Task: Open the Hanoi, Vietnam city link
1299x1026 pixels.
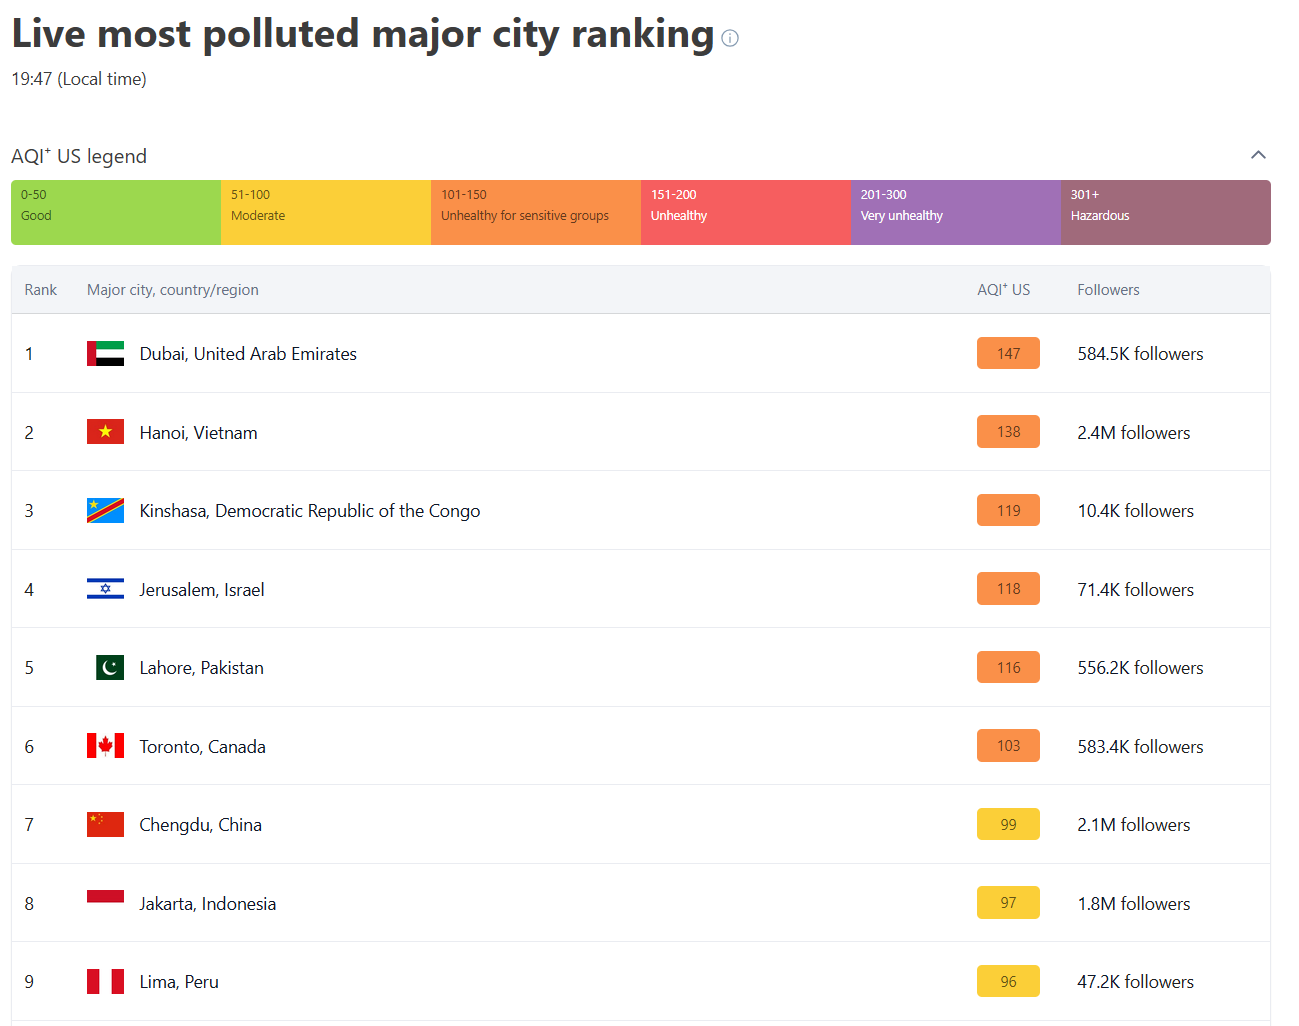Action: (x=198, y=433)
